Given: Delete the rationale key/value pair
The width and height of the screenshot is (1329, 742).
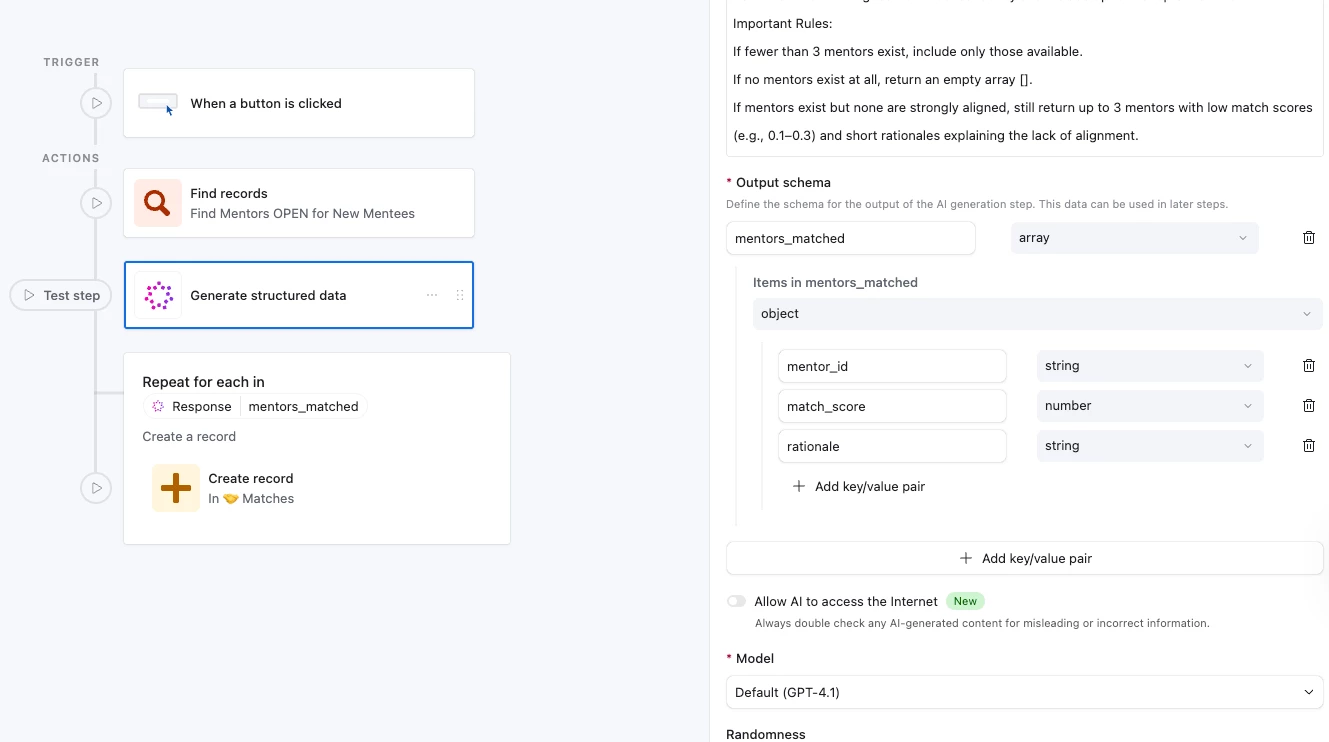Looking at the screenshot, I should point(1308,446).
